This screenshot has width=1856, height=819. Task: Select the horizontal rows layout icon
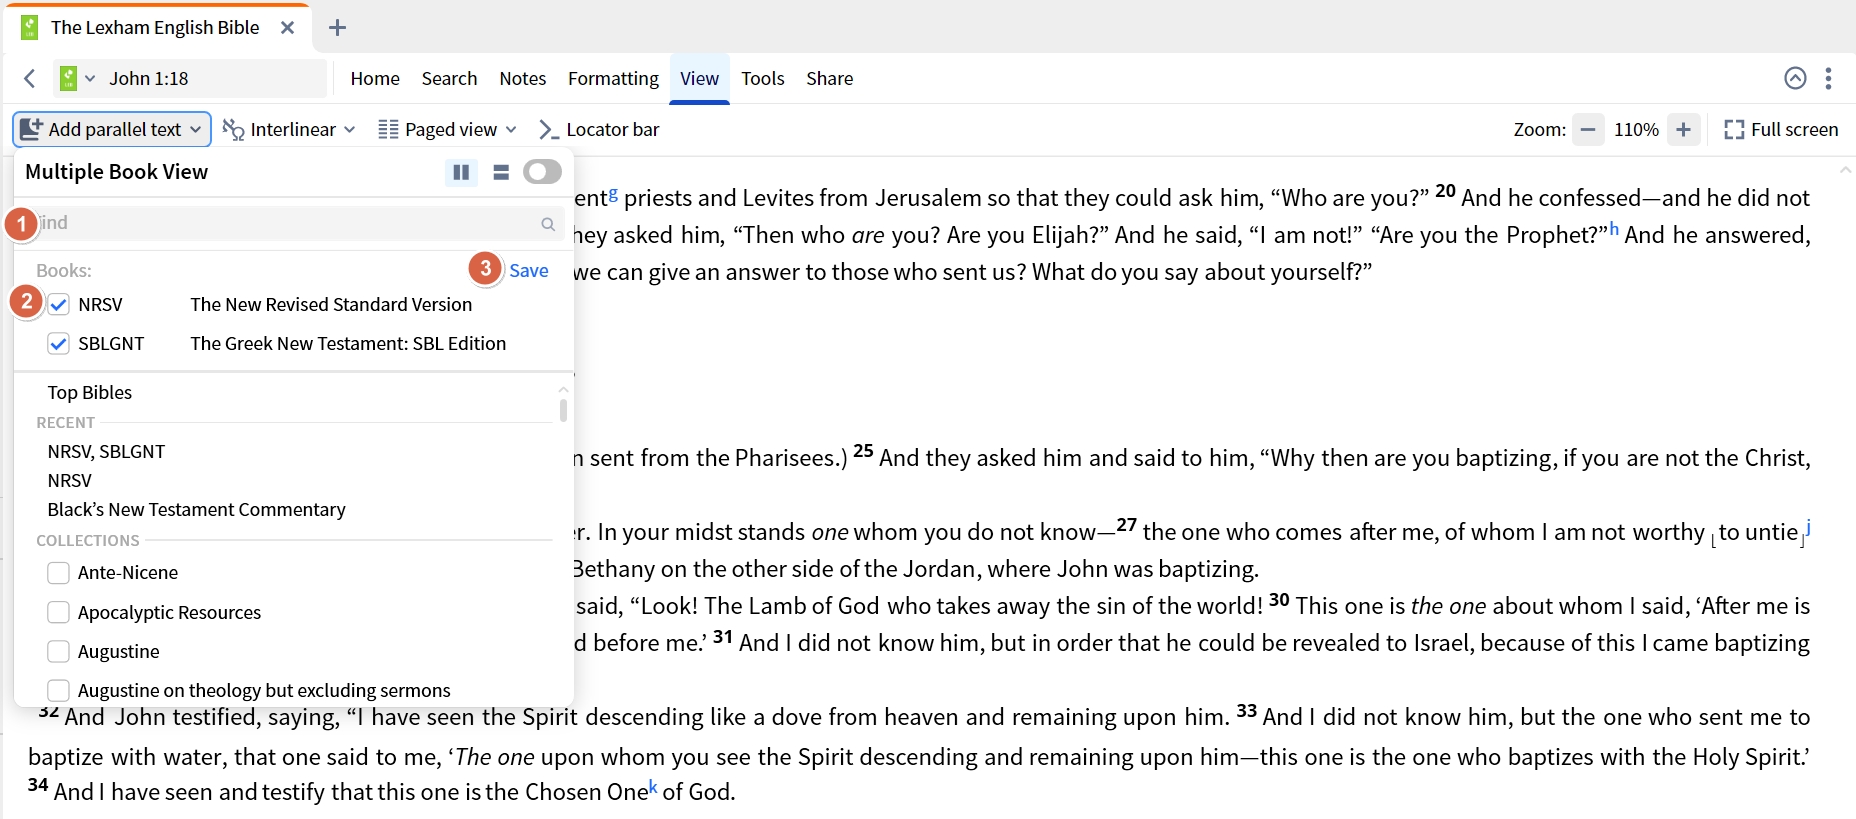click(x=501, y=172)
